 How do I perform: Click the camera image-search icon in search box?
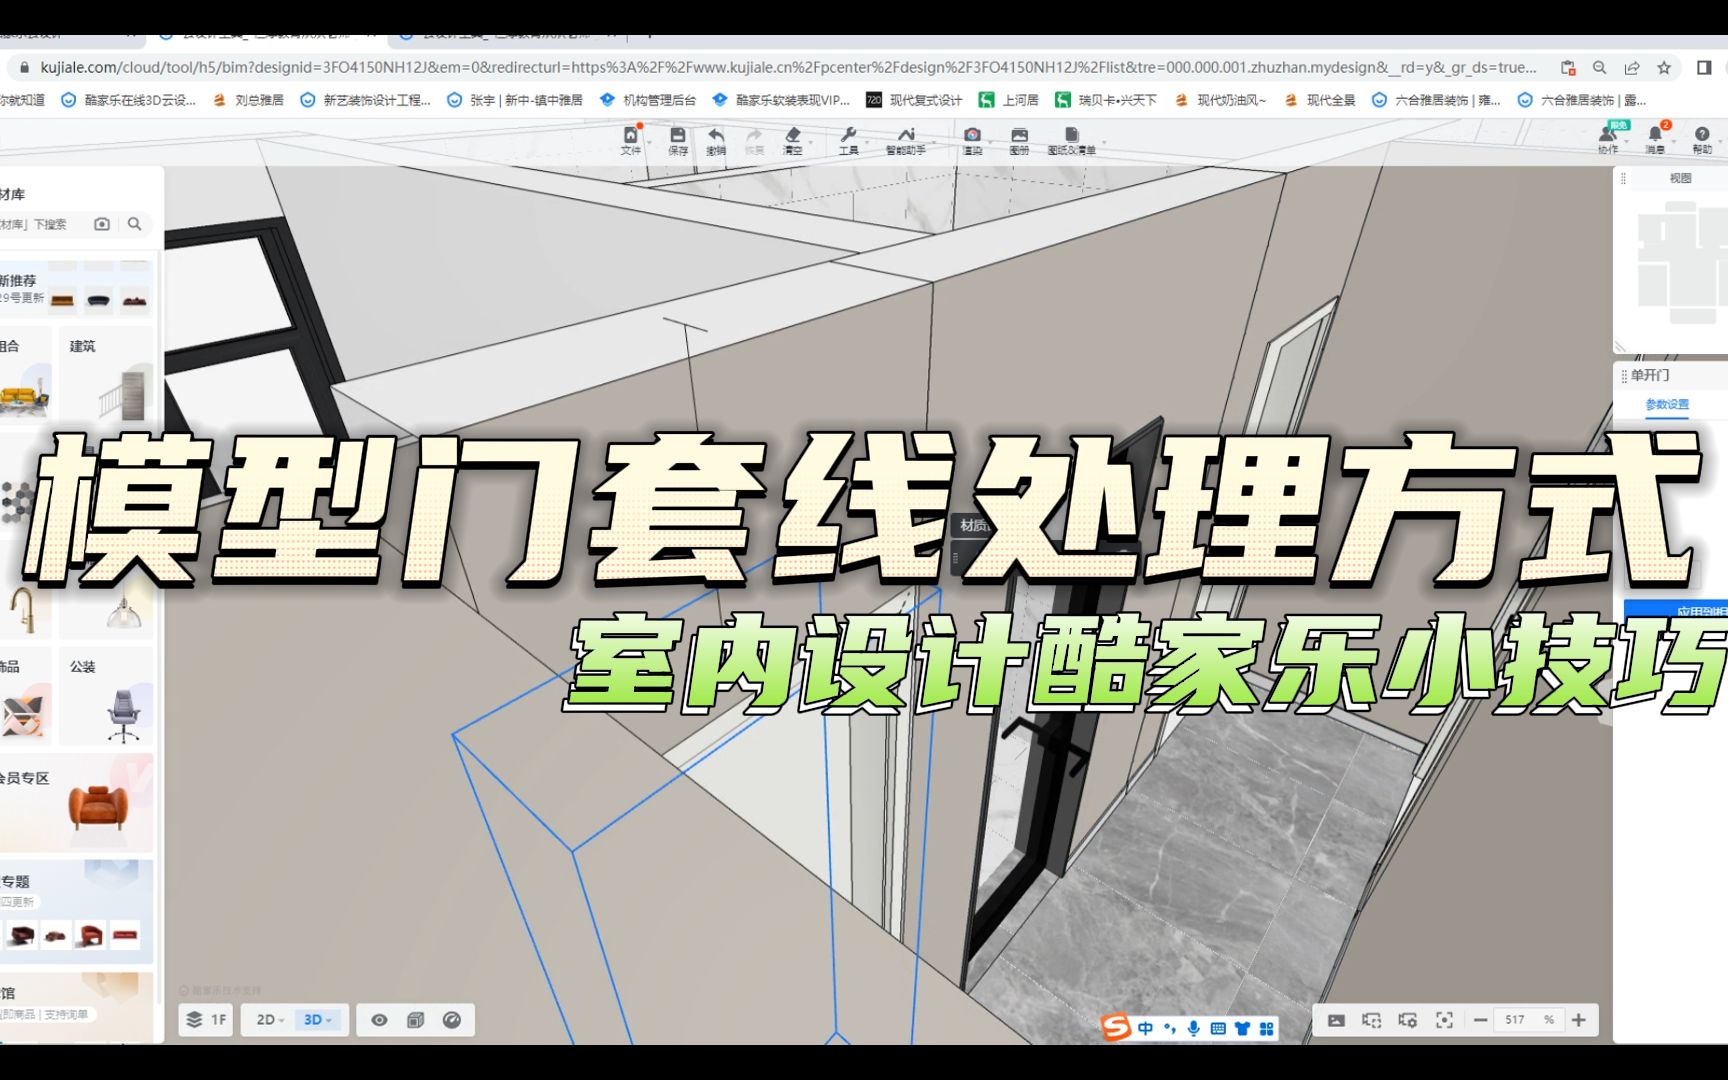coord(102,224)
